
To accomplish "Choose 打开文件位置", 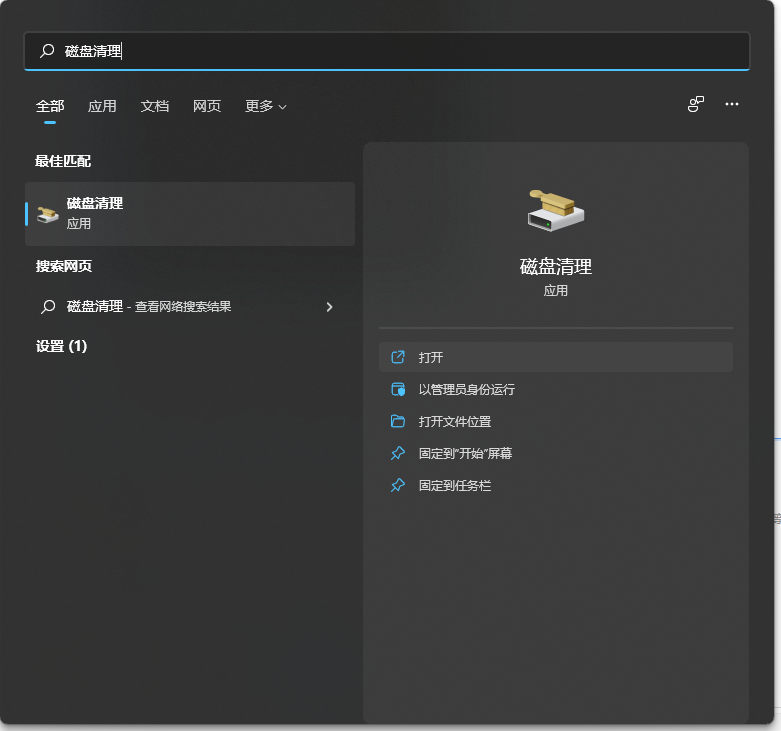I will (556, 421).
